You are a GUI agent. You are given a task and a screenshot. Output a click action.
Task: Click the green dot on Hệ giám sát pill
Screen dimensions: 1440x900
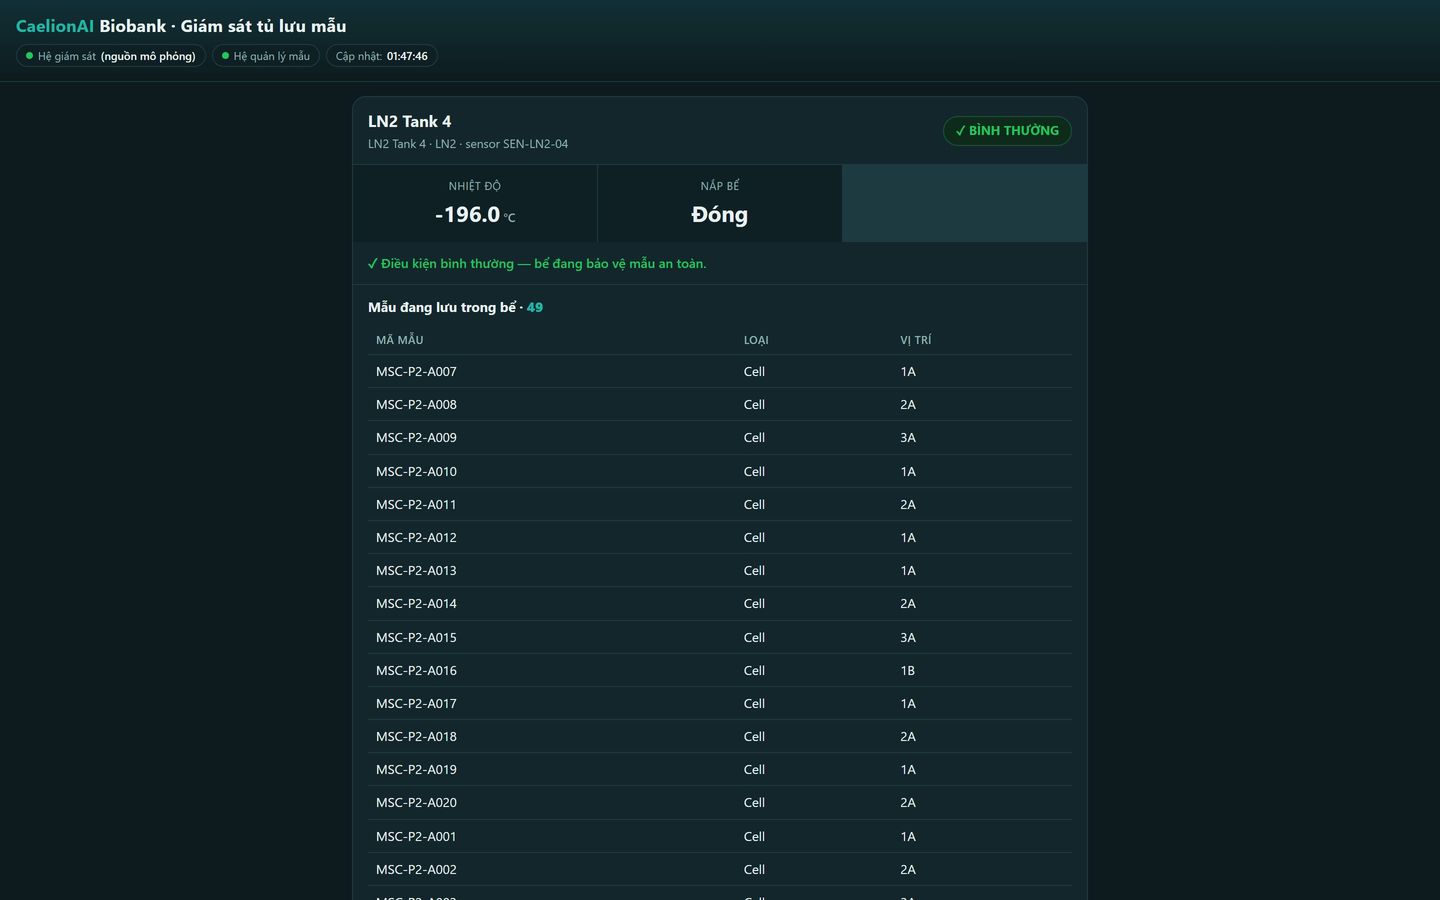[x=29, y=56]
